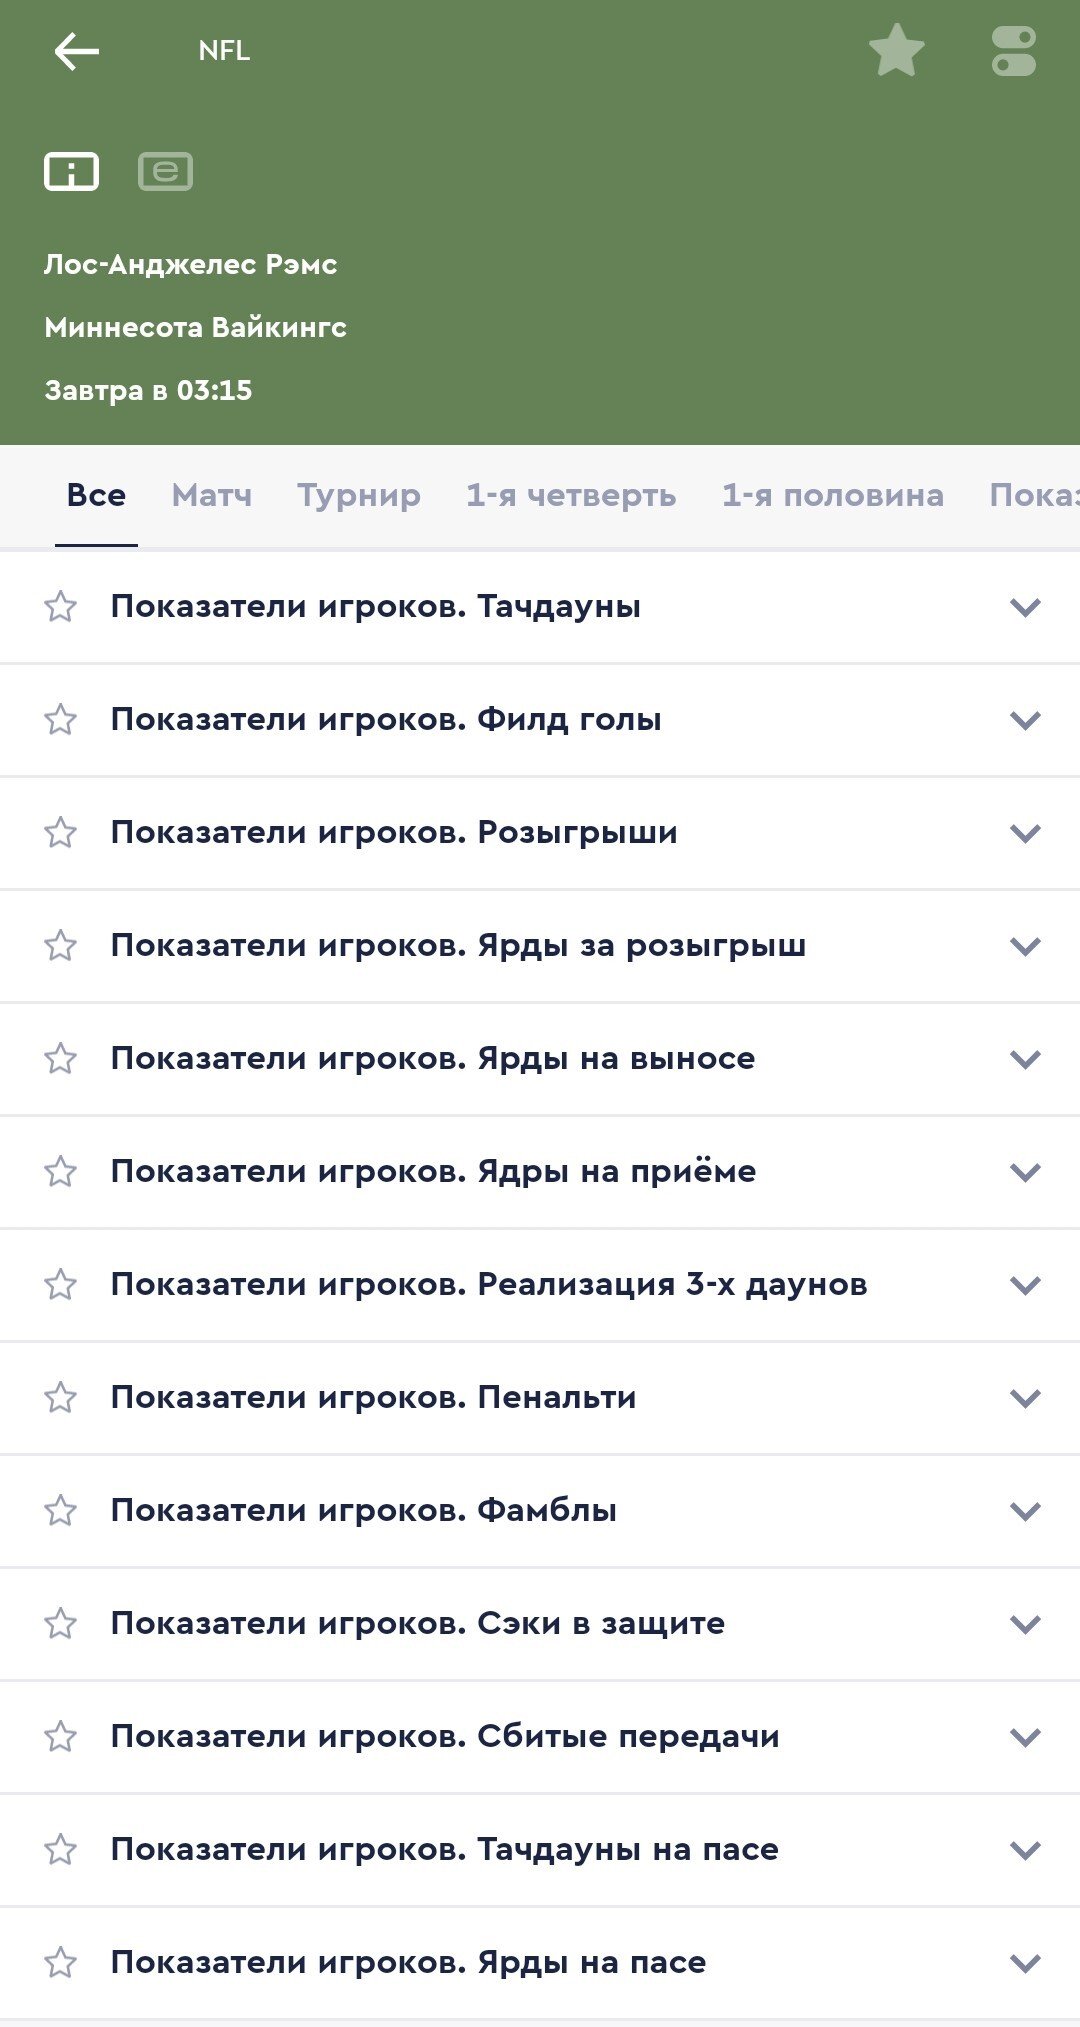Click the greyed-out 'e' broadcast icon

[x=165, y=171]
